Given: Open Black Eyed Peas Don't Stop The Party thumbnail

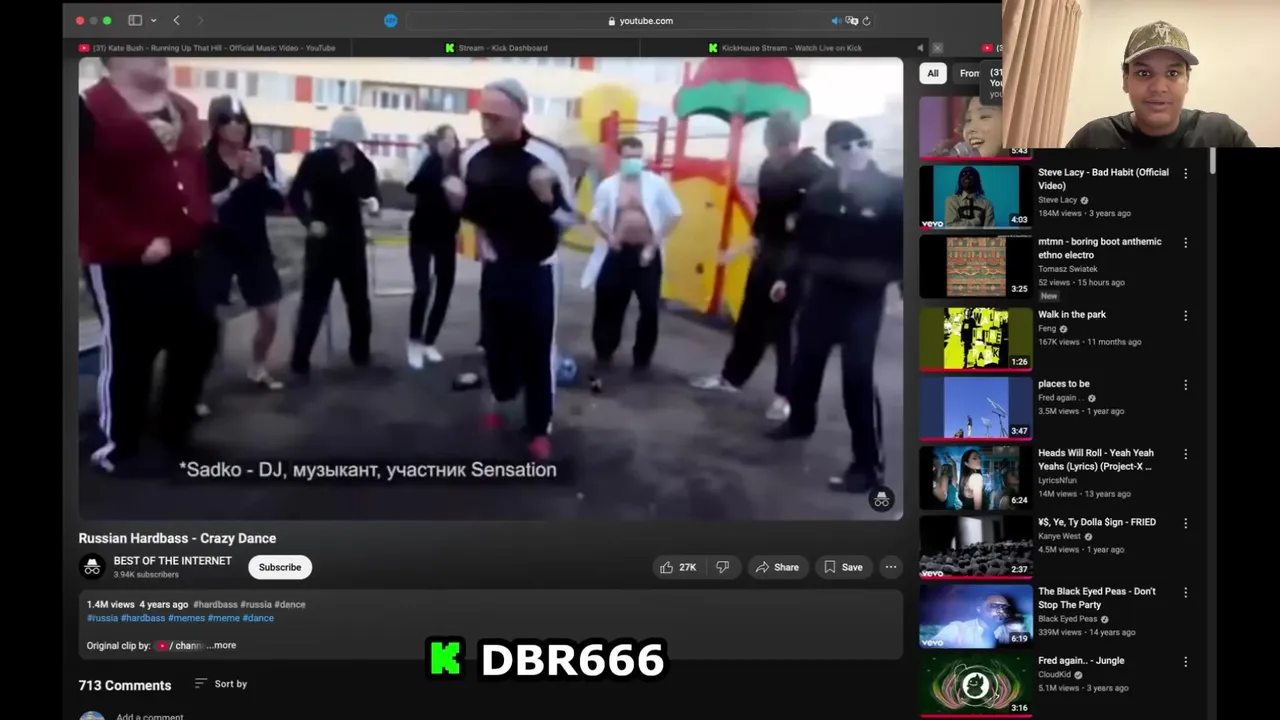Looking at the screenshot, I should pyautogui.click(x=975, y=616).
